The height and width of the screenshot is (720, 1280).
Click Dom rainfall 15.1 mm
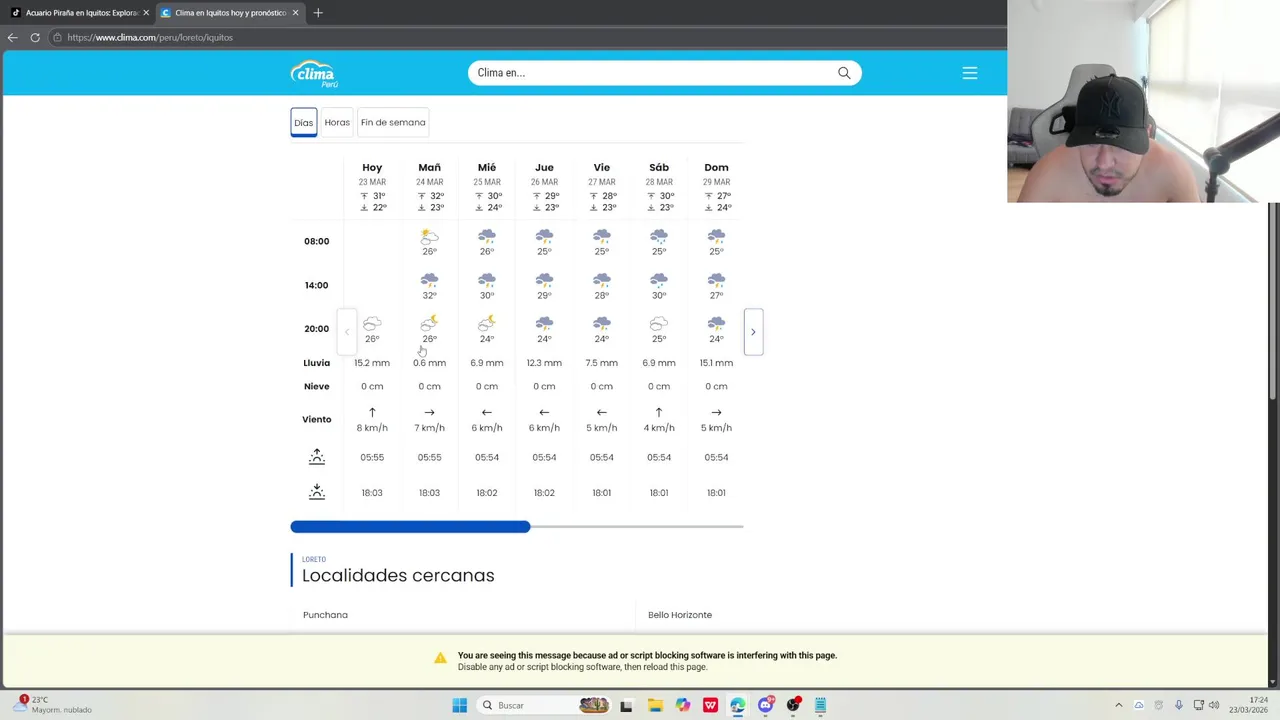716,363
